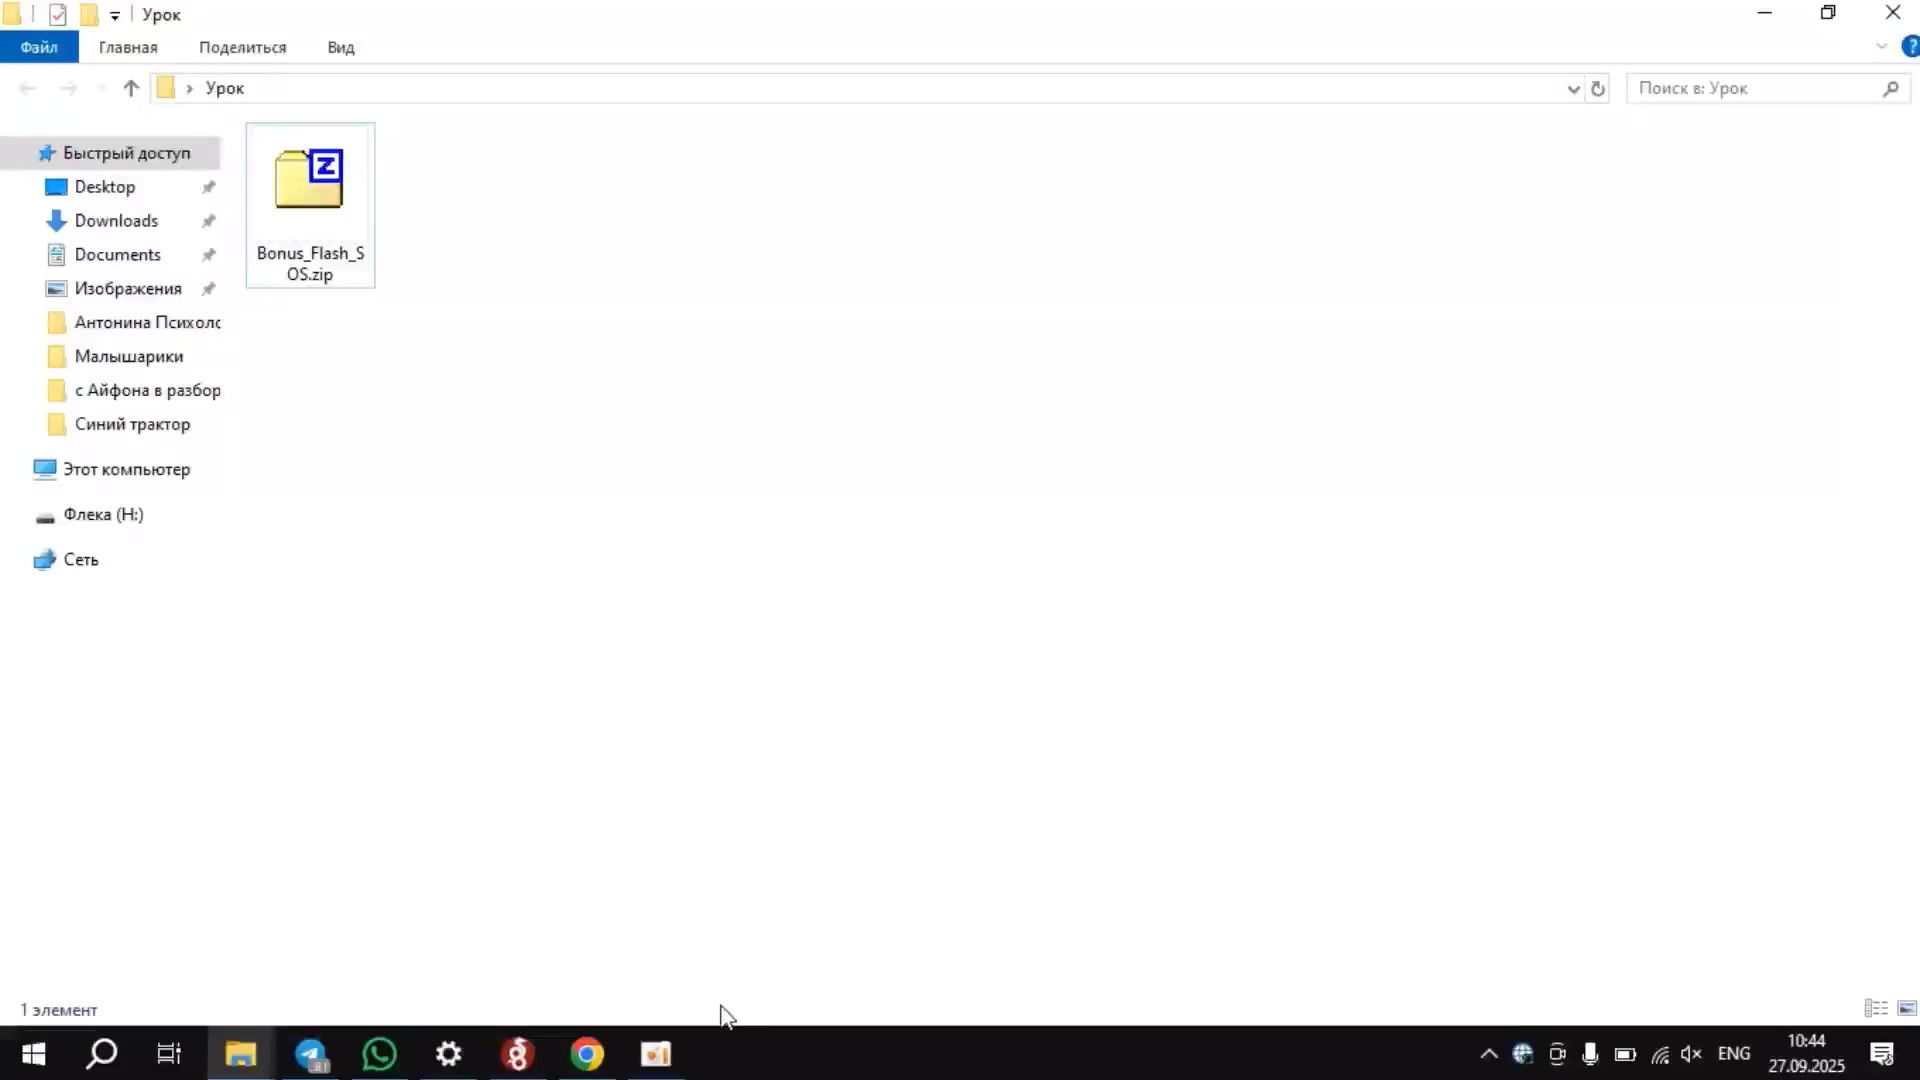This screenshot has height=1080, width=1920.
Task: Click the search magnifier icon in search box
Action: point(1890,88)
